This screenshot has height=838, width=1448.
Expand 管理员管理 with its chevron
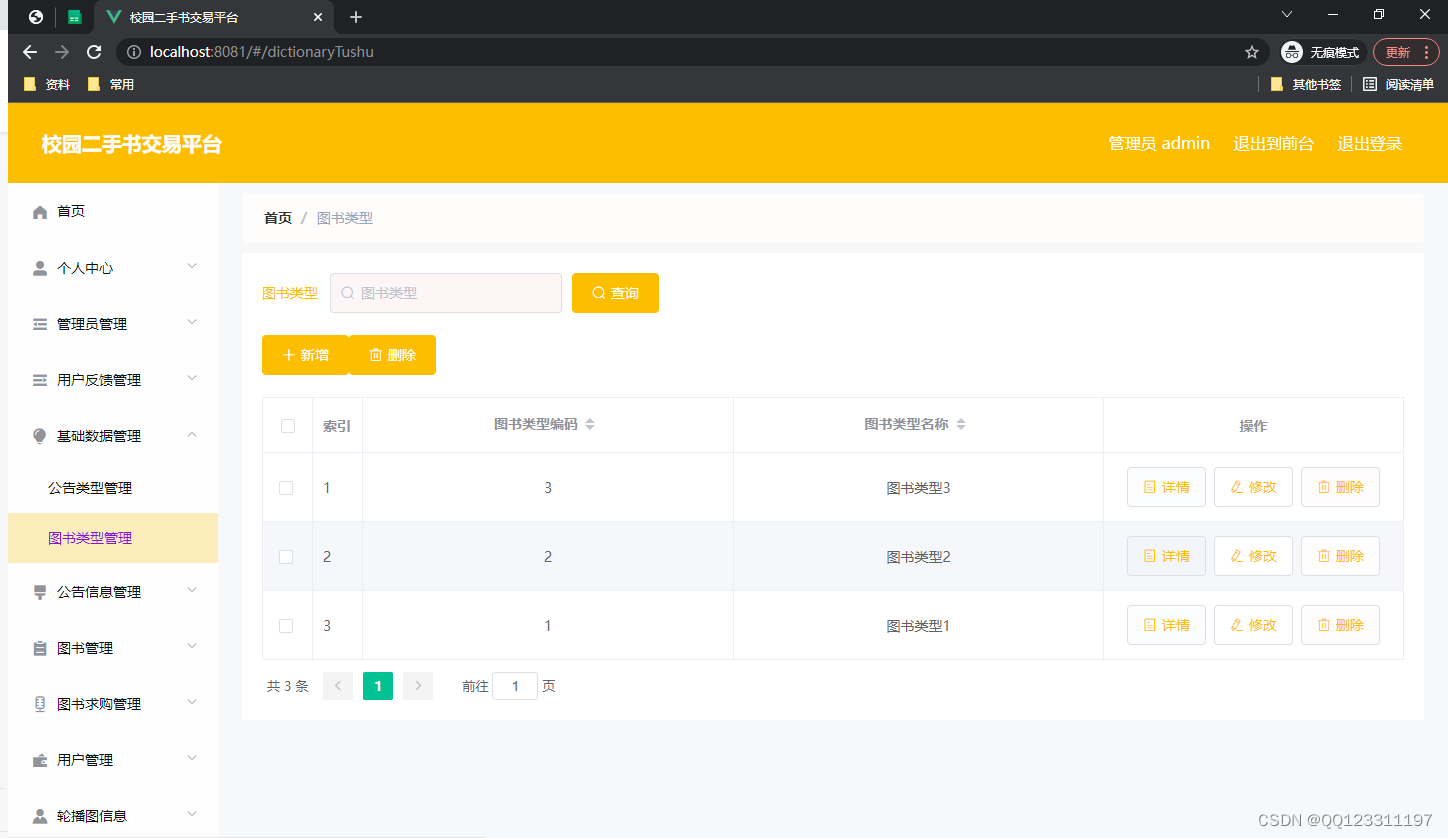click(x=192, y=322)
